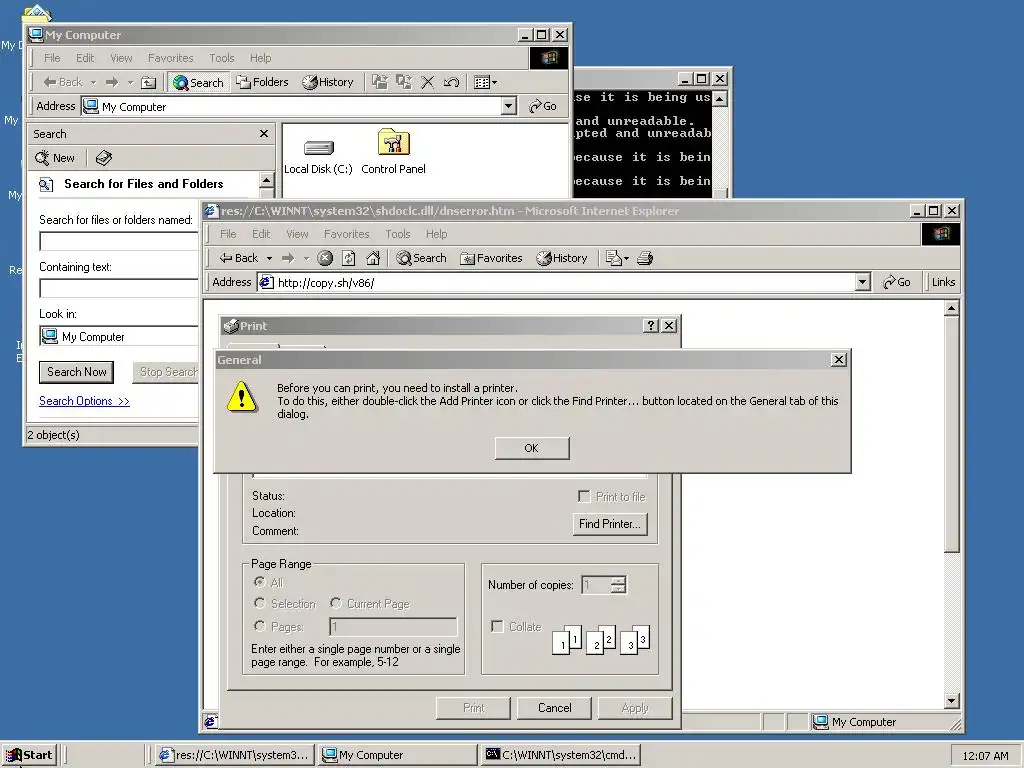Screen dimensions: 1024x768
Task: Open Edit icon dropdown arrow in Internet Explorer
Action: click(x=626, y=259)
